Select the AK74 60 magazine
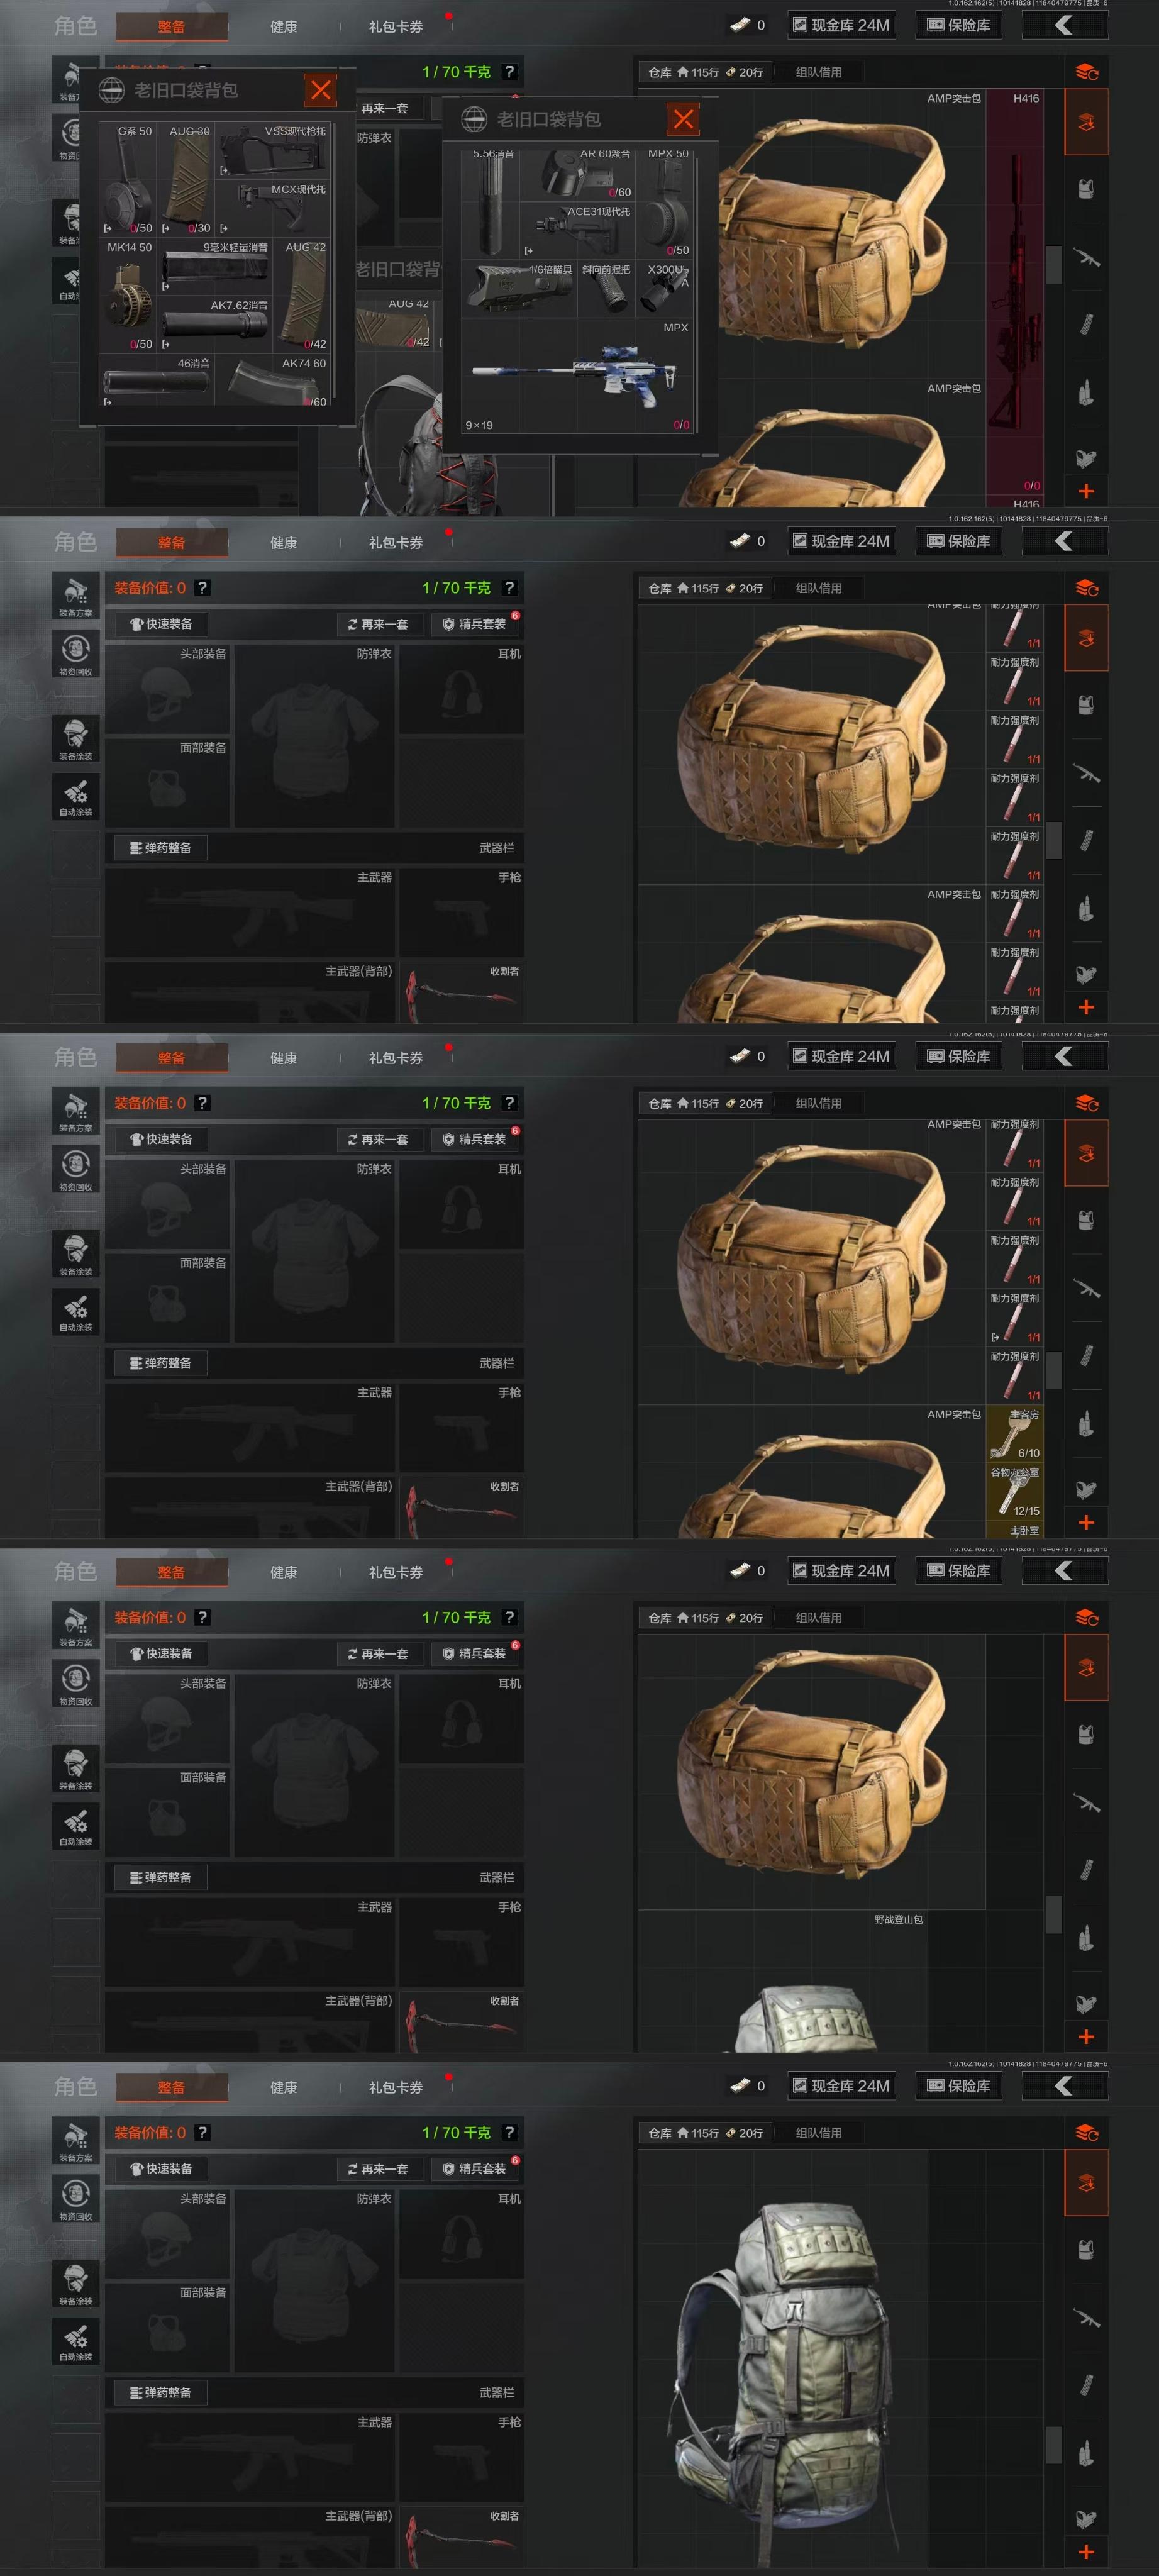This screenshot has width=1159, height=2576. [272, 381]
